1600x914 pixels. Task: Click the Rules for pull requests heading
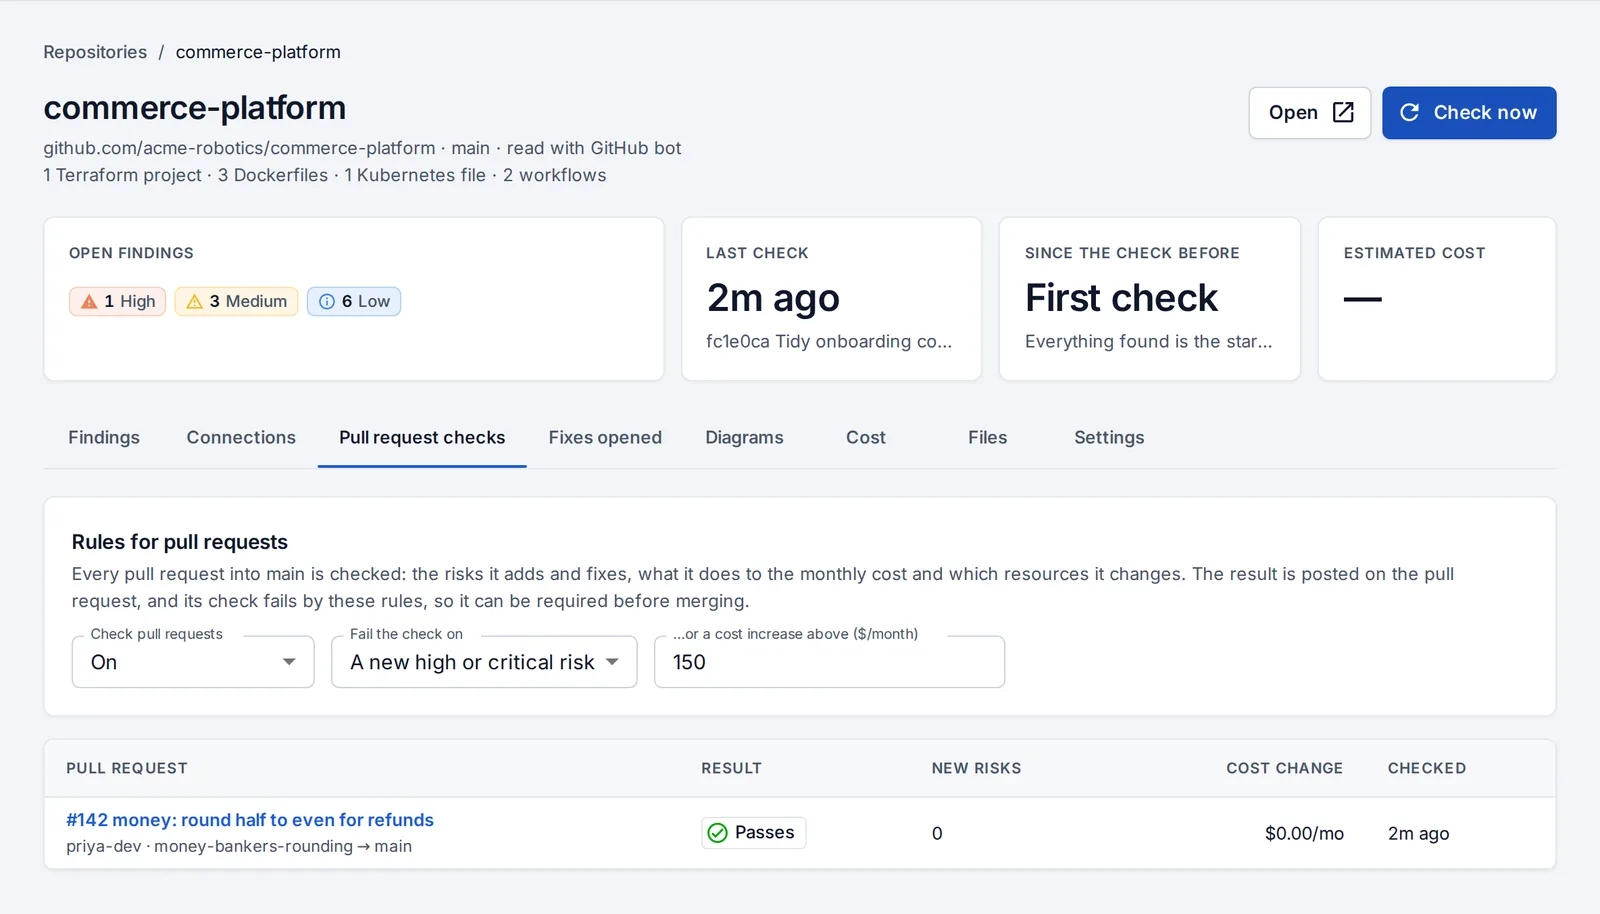(x=180, y=542)
